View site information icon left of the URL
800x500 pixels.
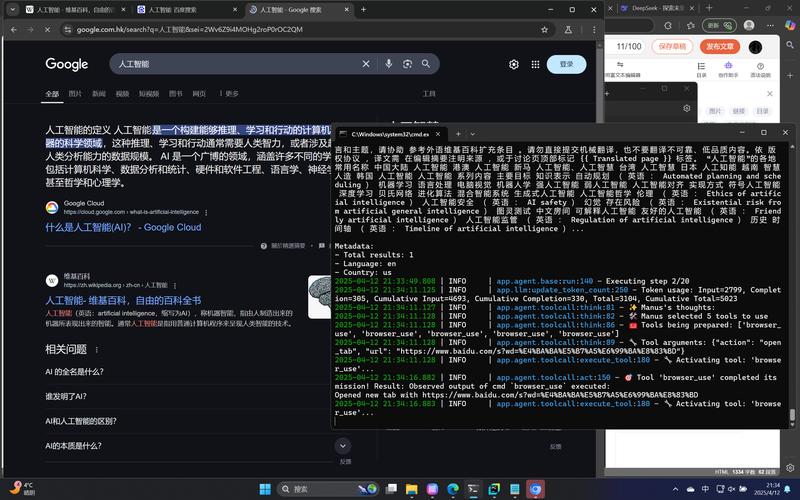click(x=68, y=30)
